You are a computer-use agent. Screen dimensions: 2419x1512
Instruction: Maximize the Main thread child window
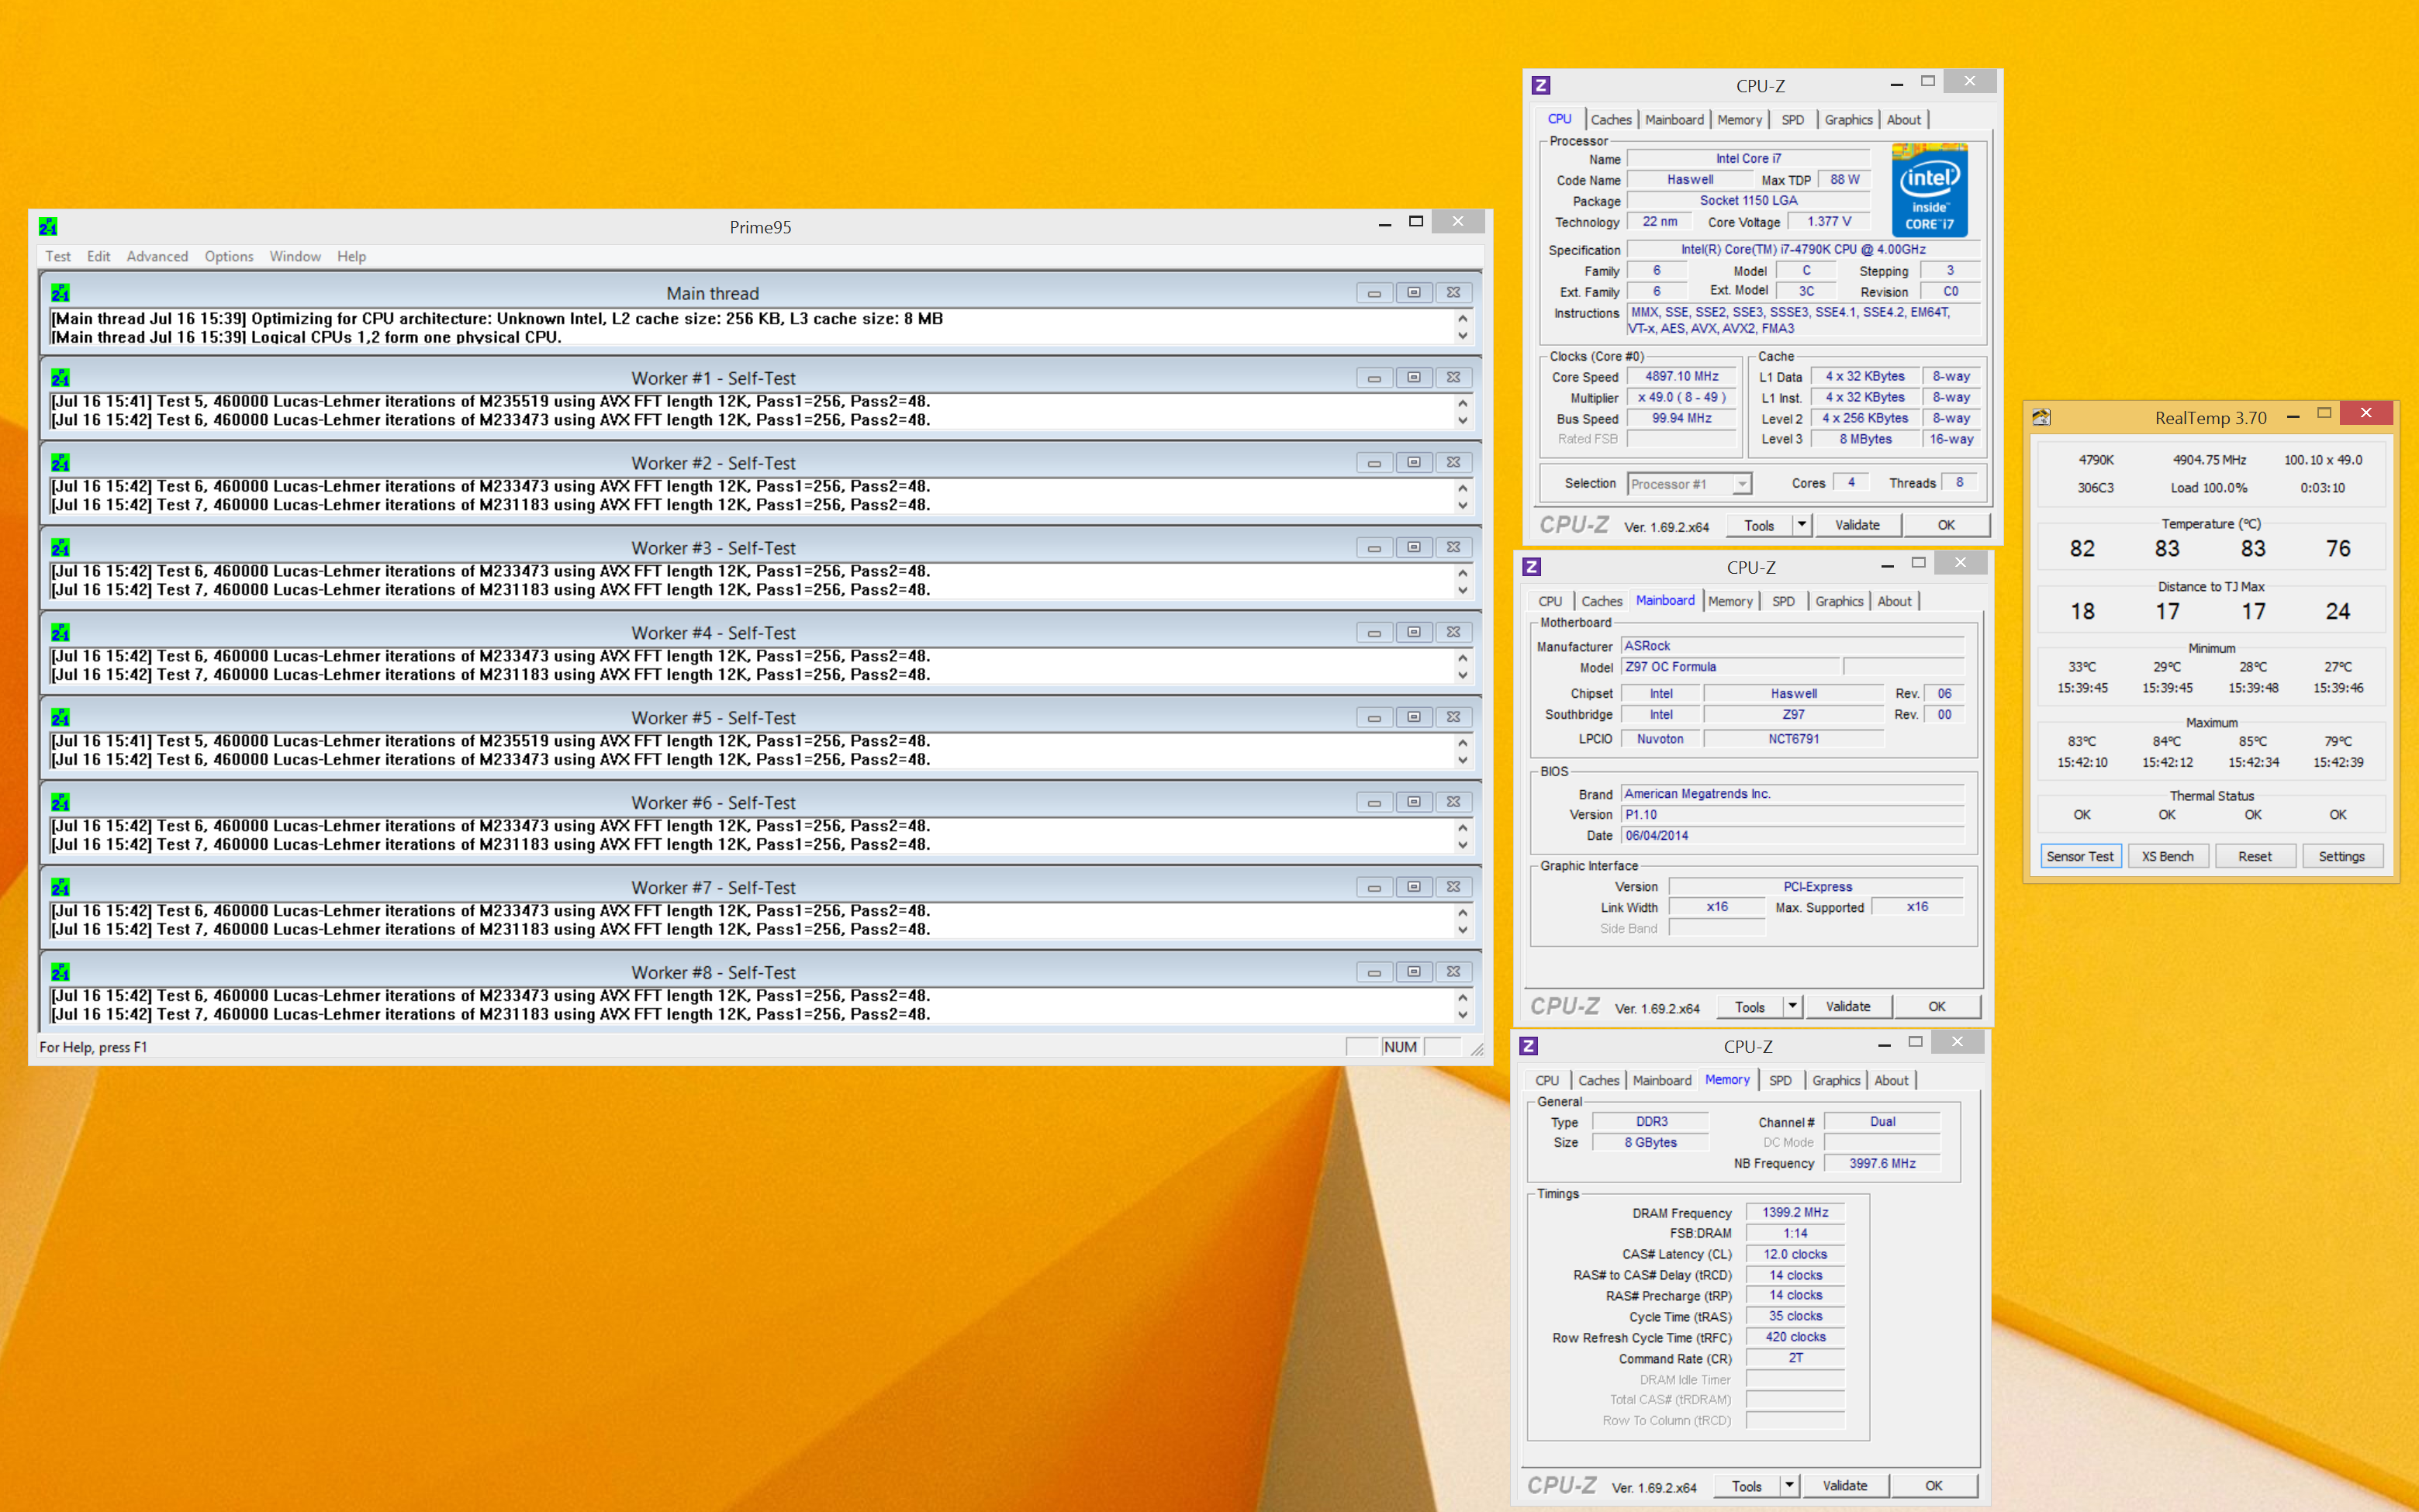point(1413,293)
